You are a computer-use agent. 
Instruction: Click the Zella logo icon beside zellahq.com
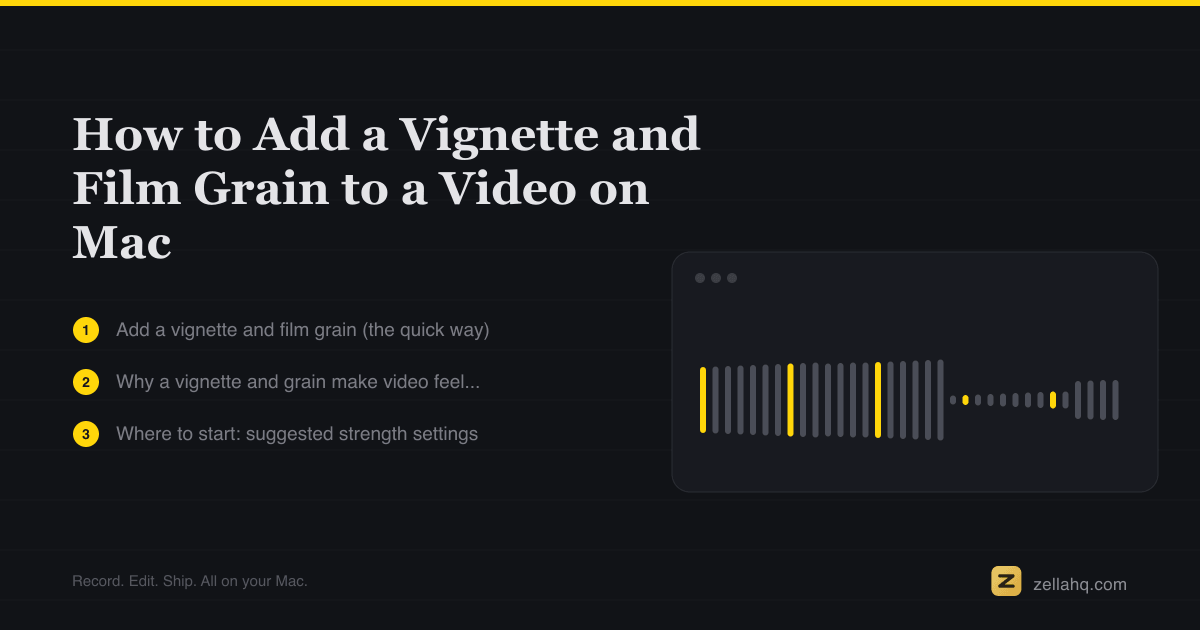[x=1006, y=581]
